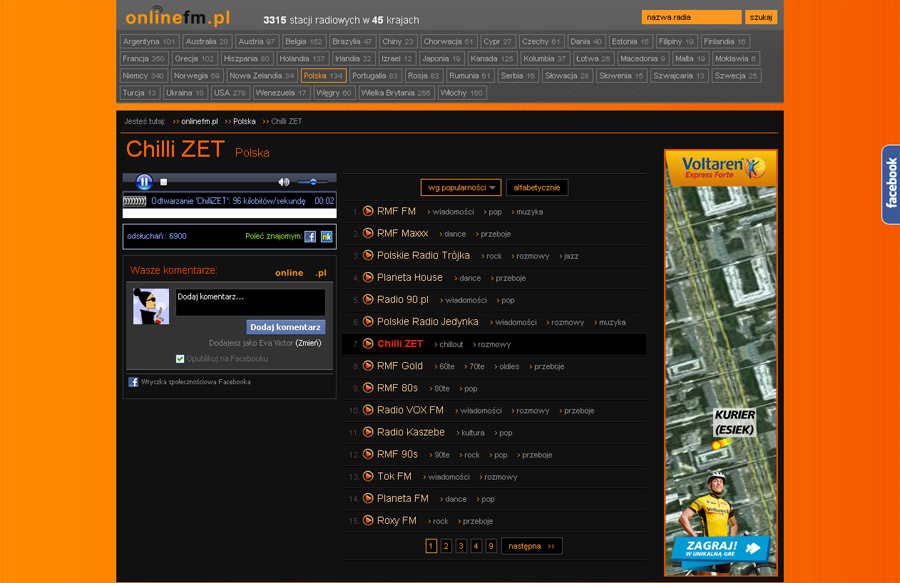
Task: Click the Zmień user link
Action: tap(308, 343)
